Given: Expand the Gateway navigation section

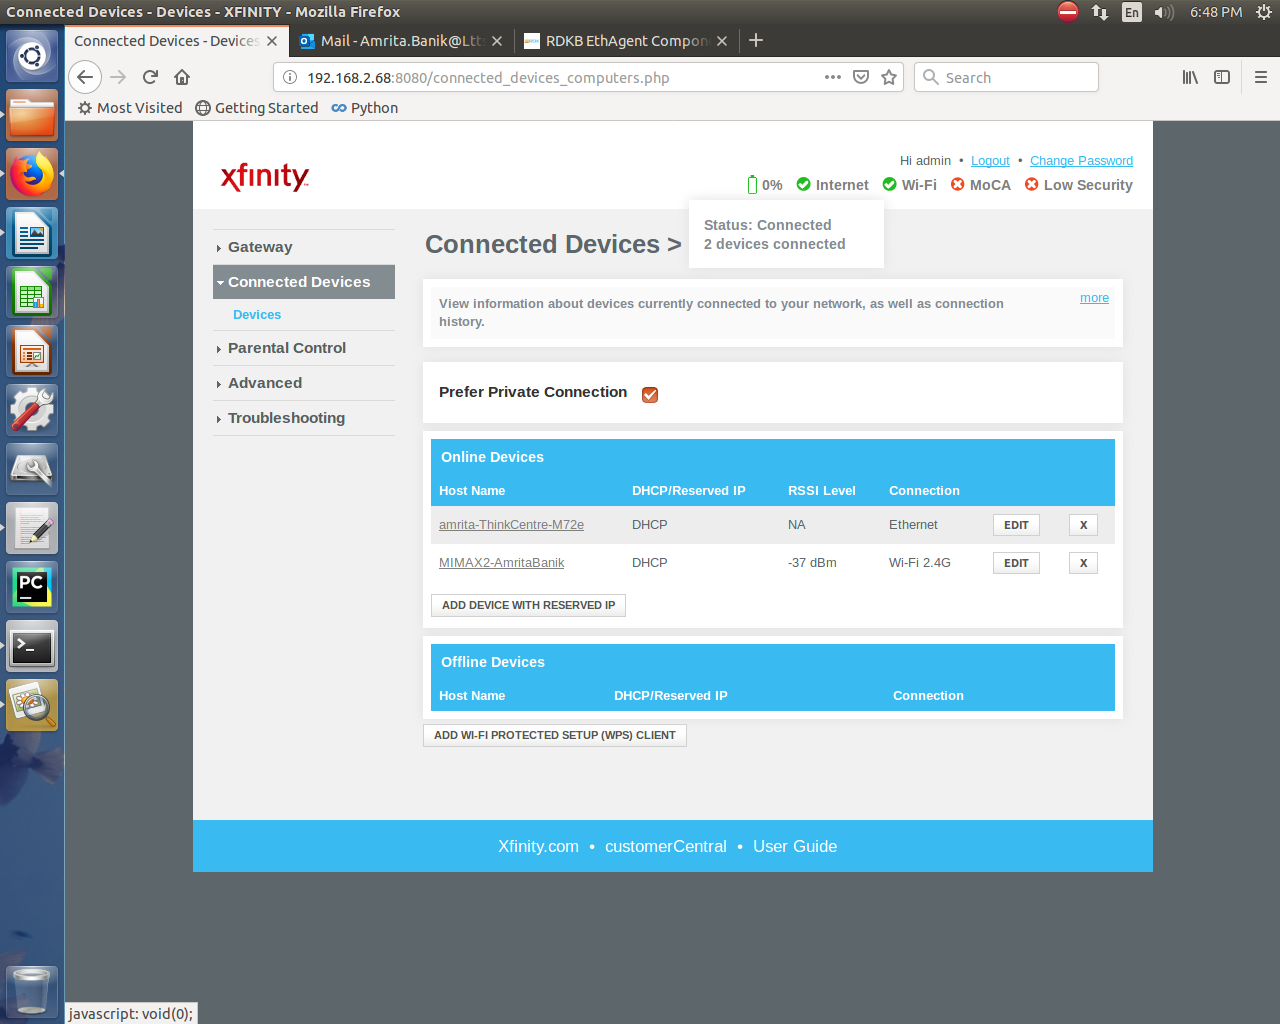Looking at the screenshot, I should point(260,247).
